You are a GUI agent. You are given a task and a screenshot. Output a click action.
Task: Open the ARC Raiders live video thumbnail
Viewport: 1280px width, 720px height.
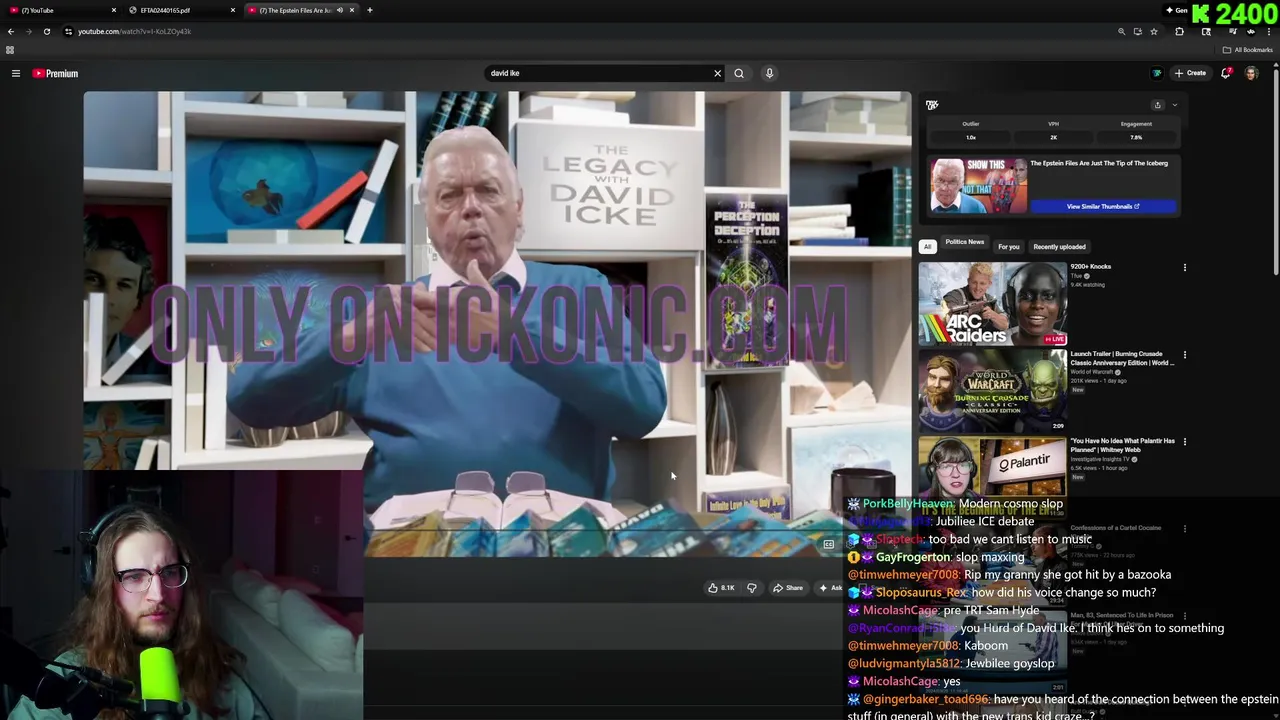click(992, 304)
